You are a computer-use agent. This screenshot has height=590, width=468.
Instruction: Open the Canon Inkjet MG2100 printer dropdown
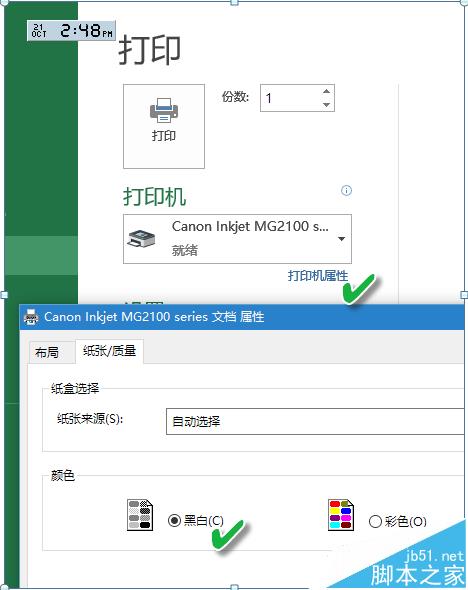[x=237, y=239]
